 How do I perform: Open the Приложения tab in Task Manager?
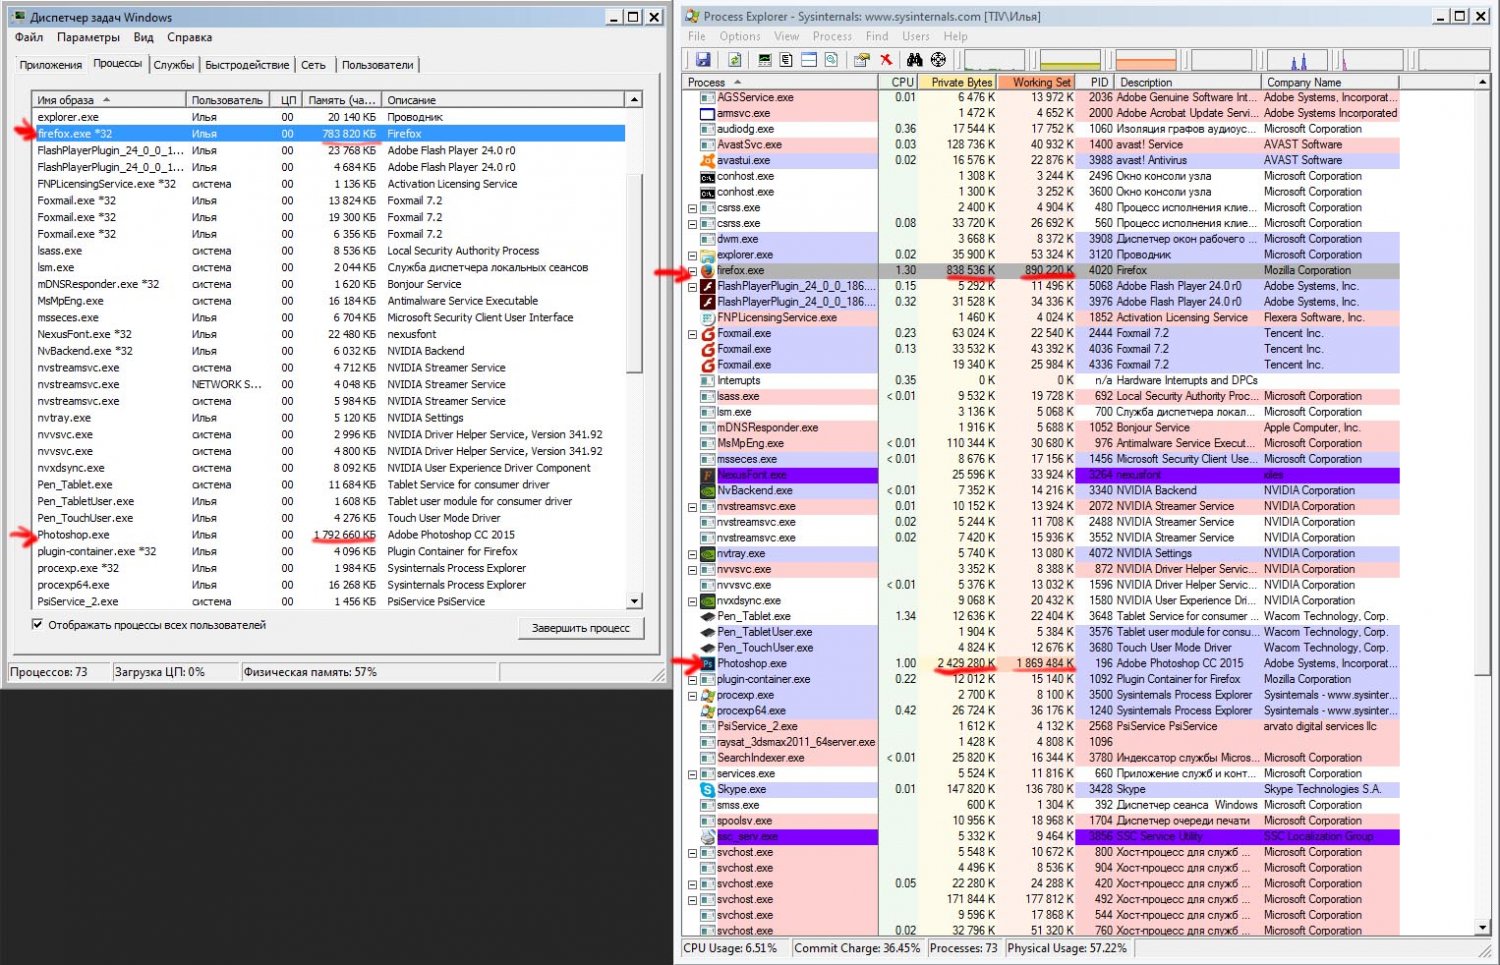(x=50, y=65)
